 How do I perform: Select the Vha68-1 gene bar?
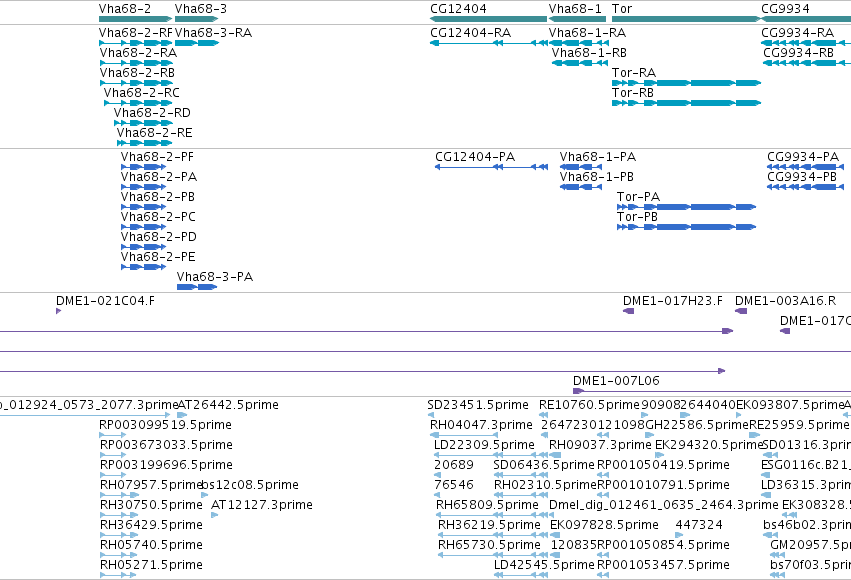[577, 19]
